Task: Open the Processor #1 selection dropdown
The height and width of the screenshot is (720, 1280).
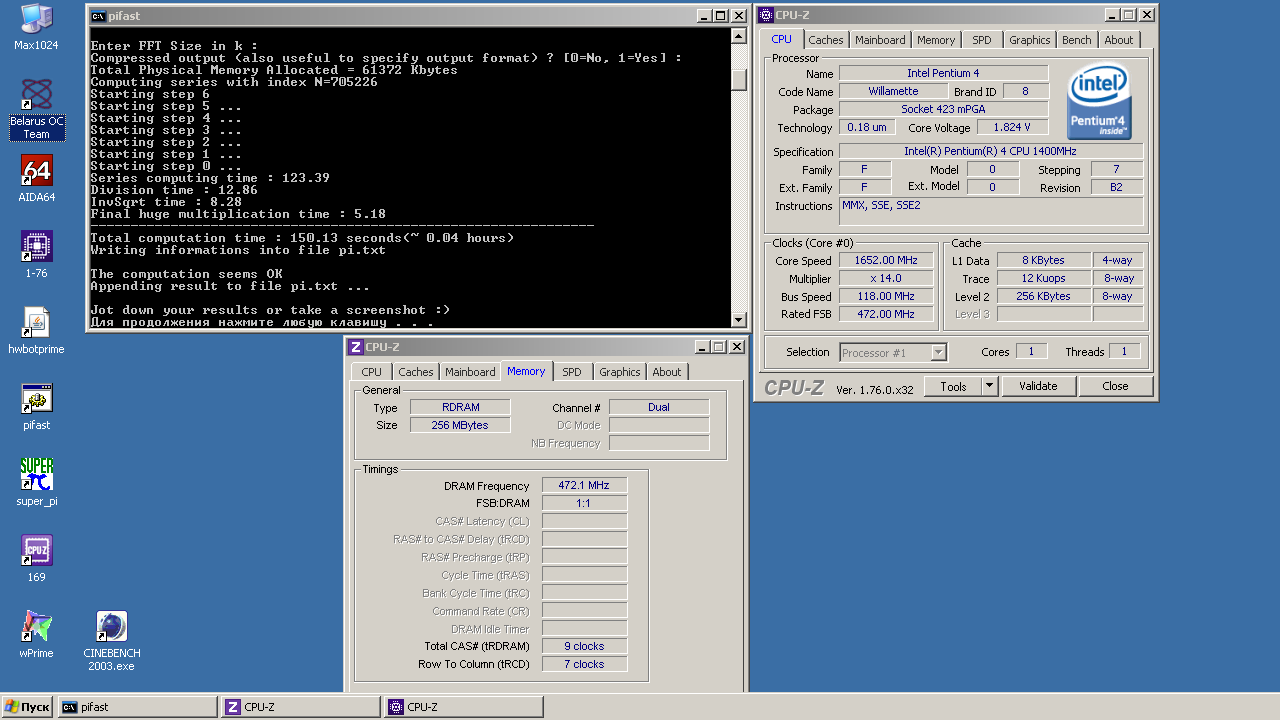Action: [893, 352]
